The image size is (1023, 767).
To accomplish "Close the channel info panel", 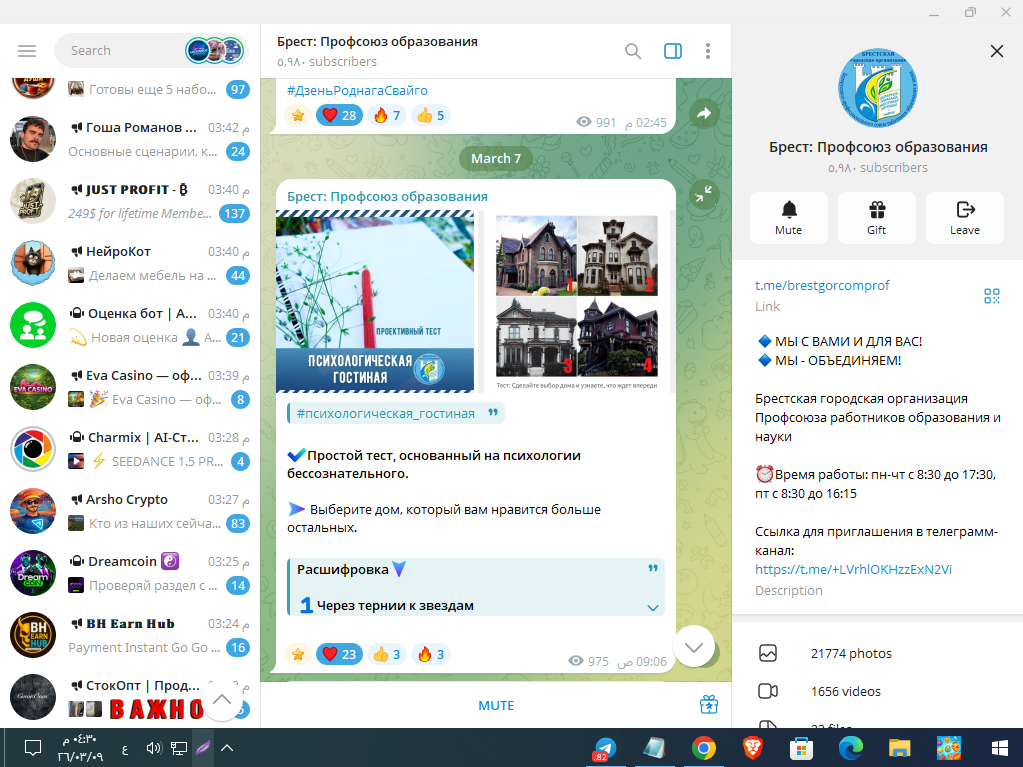I will [x=996, y=51].
